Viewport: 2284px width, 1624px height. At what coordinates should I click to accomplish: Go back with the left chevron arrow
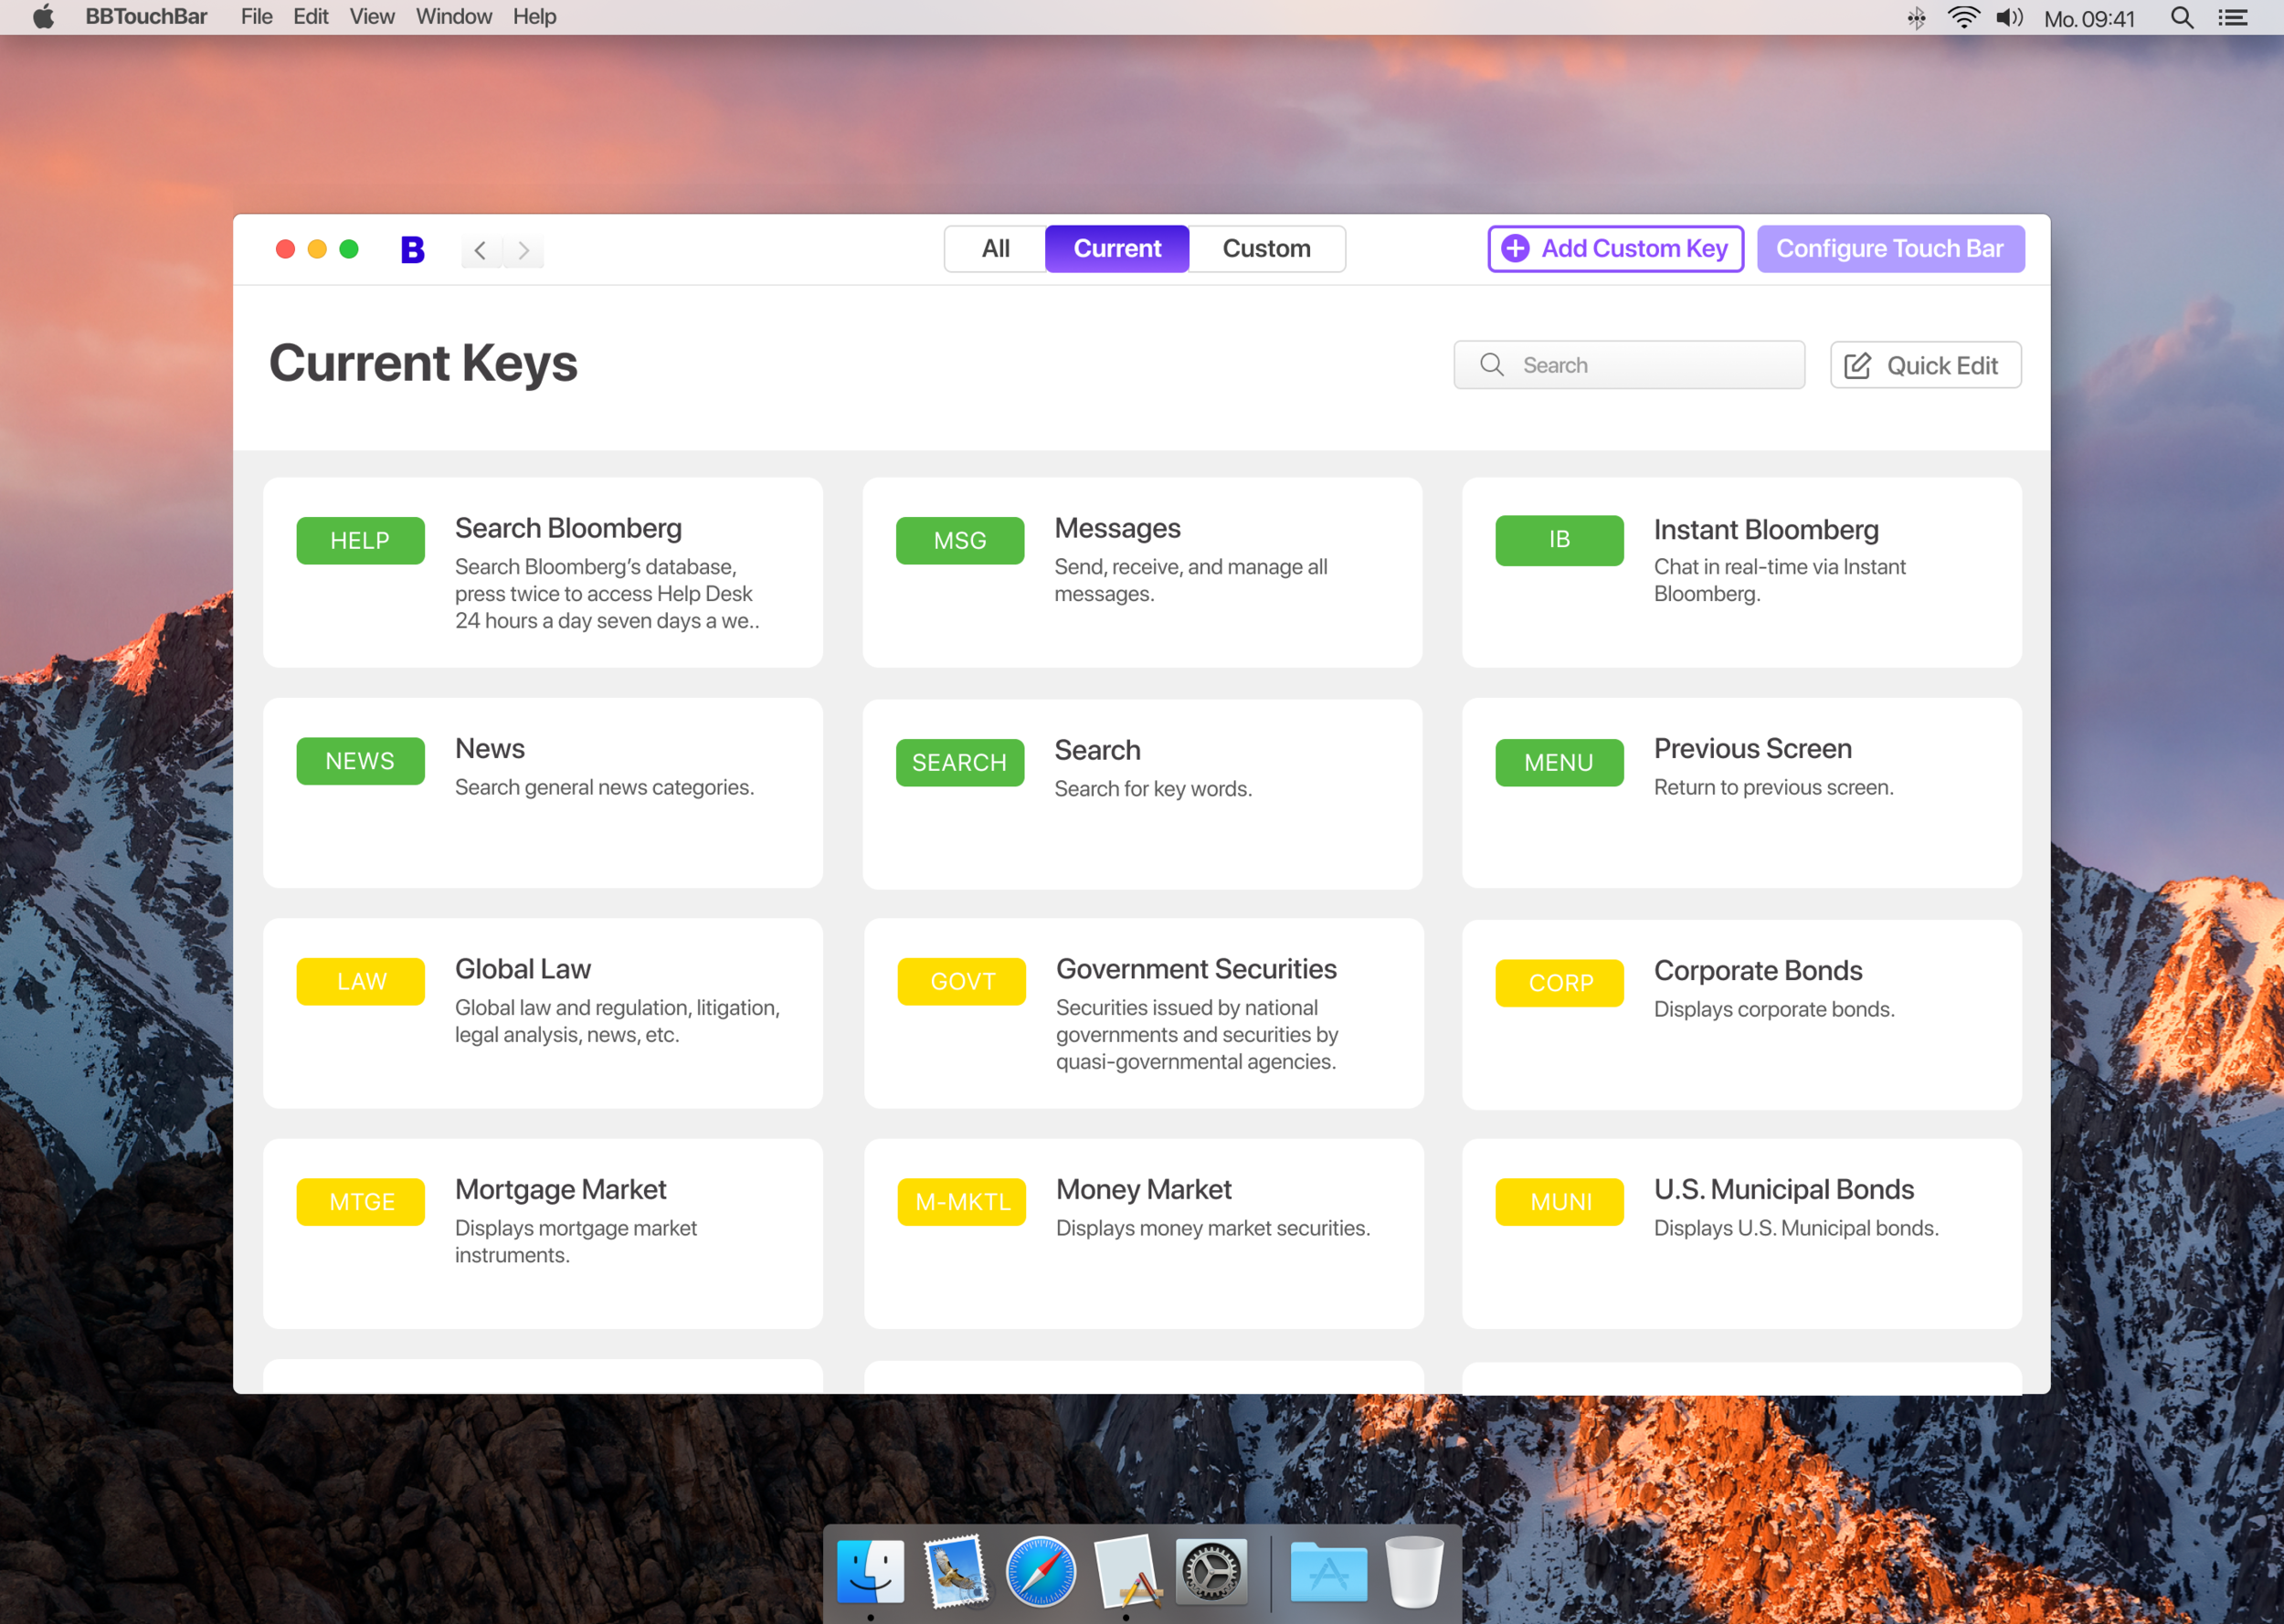click(481, 250)
